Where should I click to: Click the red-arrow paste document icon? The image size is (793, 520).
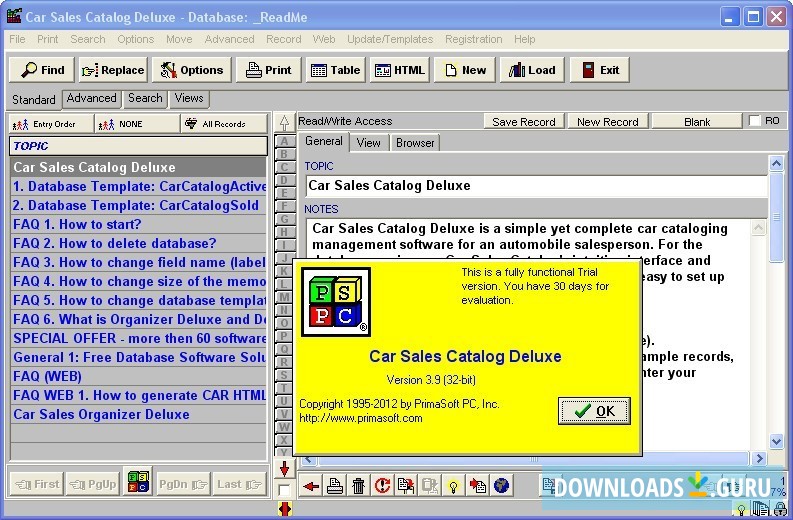pyautogui.click(x=477, y=486)
